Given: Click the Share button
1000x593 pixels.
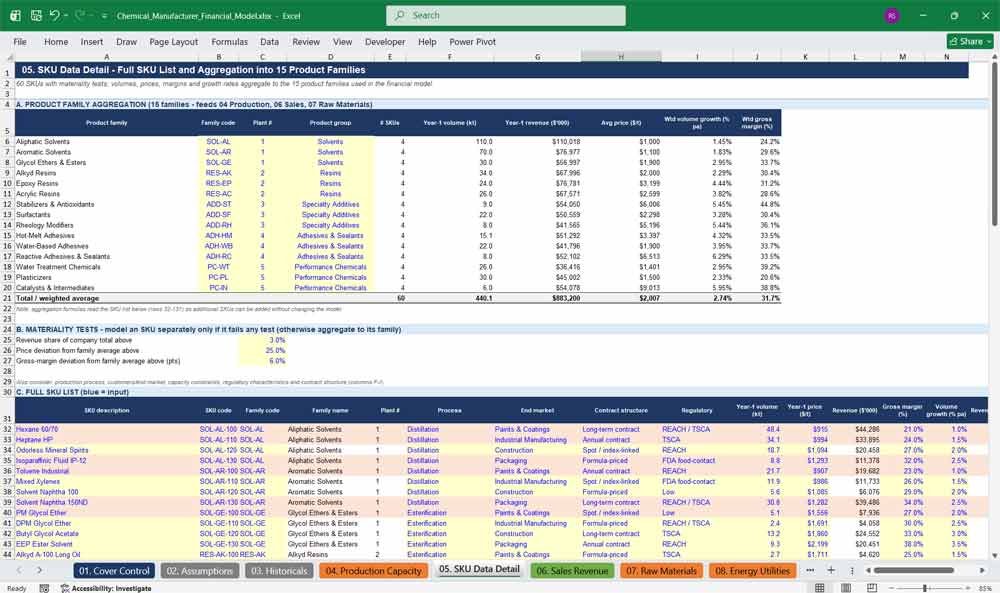Looking at the screenshot, I should pos(970,41).
